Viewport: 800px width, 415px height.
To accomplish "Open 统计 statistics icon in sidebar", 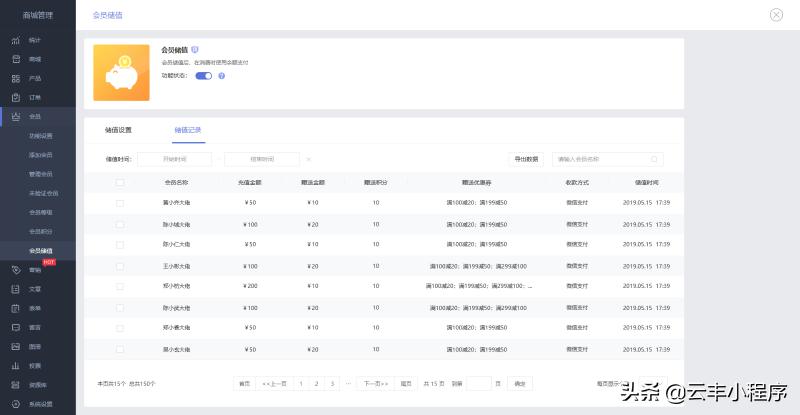I will [16, 40].
